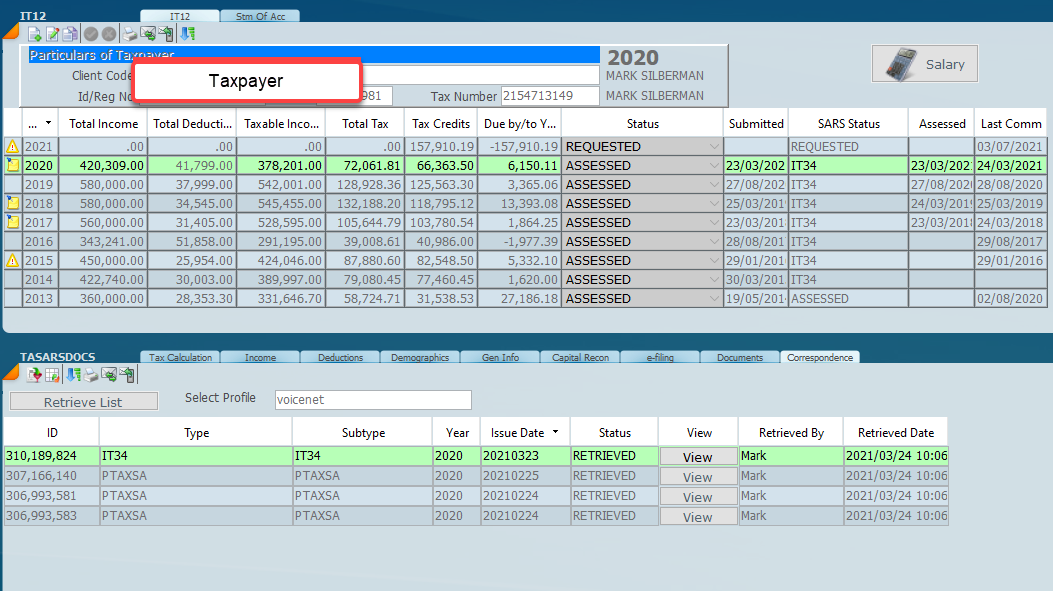Viewport: 1053px width, 591px height.
Task: Switch to the Documents tab
Action: (739, 357)
